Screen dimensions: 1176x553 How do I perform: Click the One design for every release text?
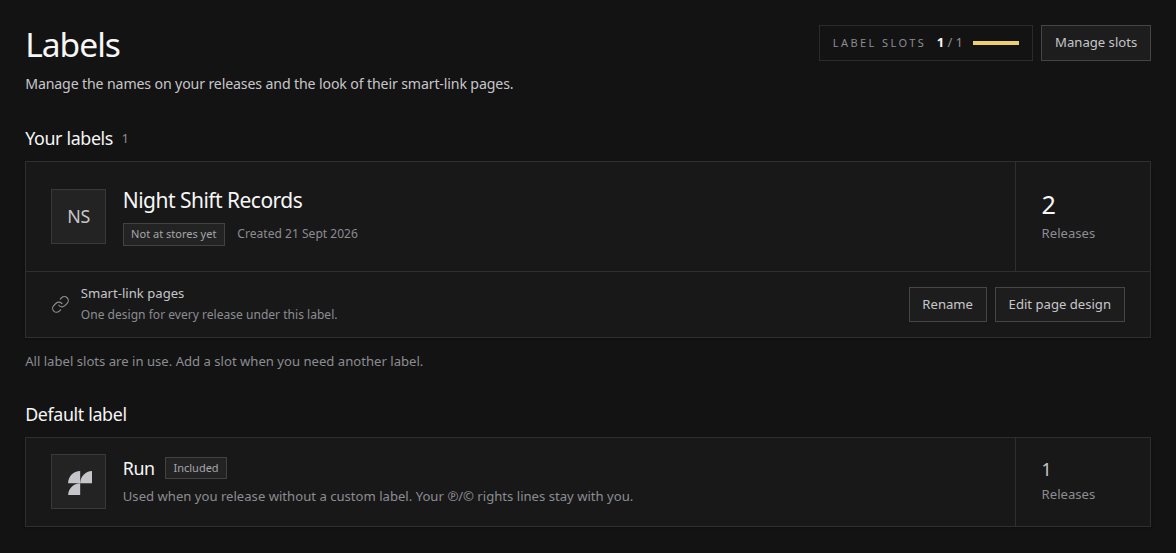209,314
